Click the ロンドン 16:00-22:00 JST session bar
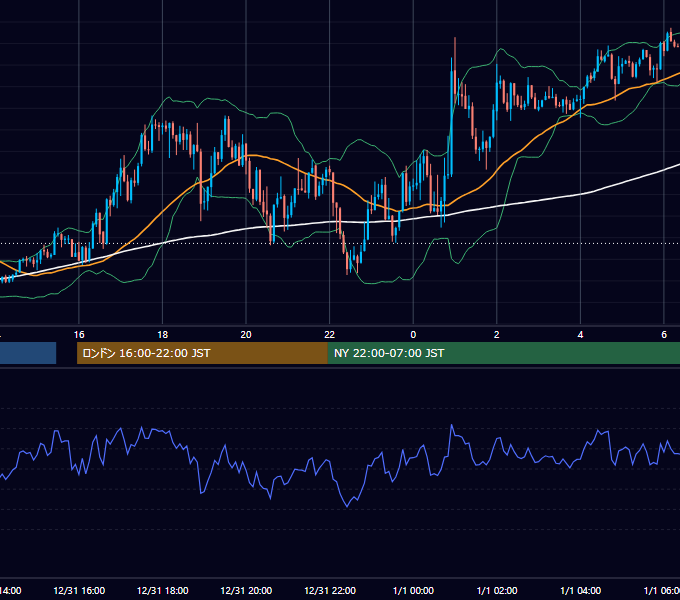 (x=202, y=353)
